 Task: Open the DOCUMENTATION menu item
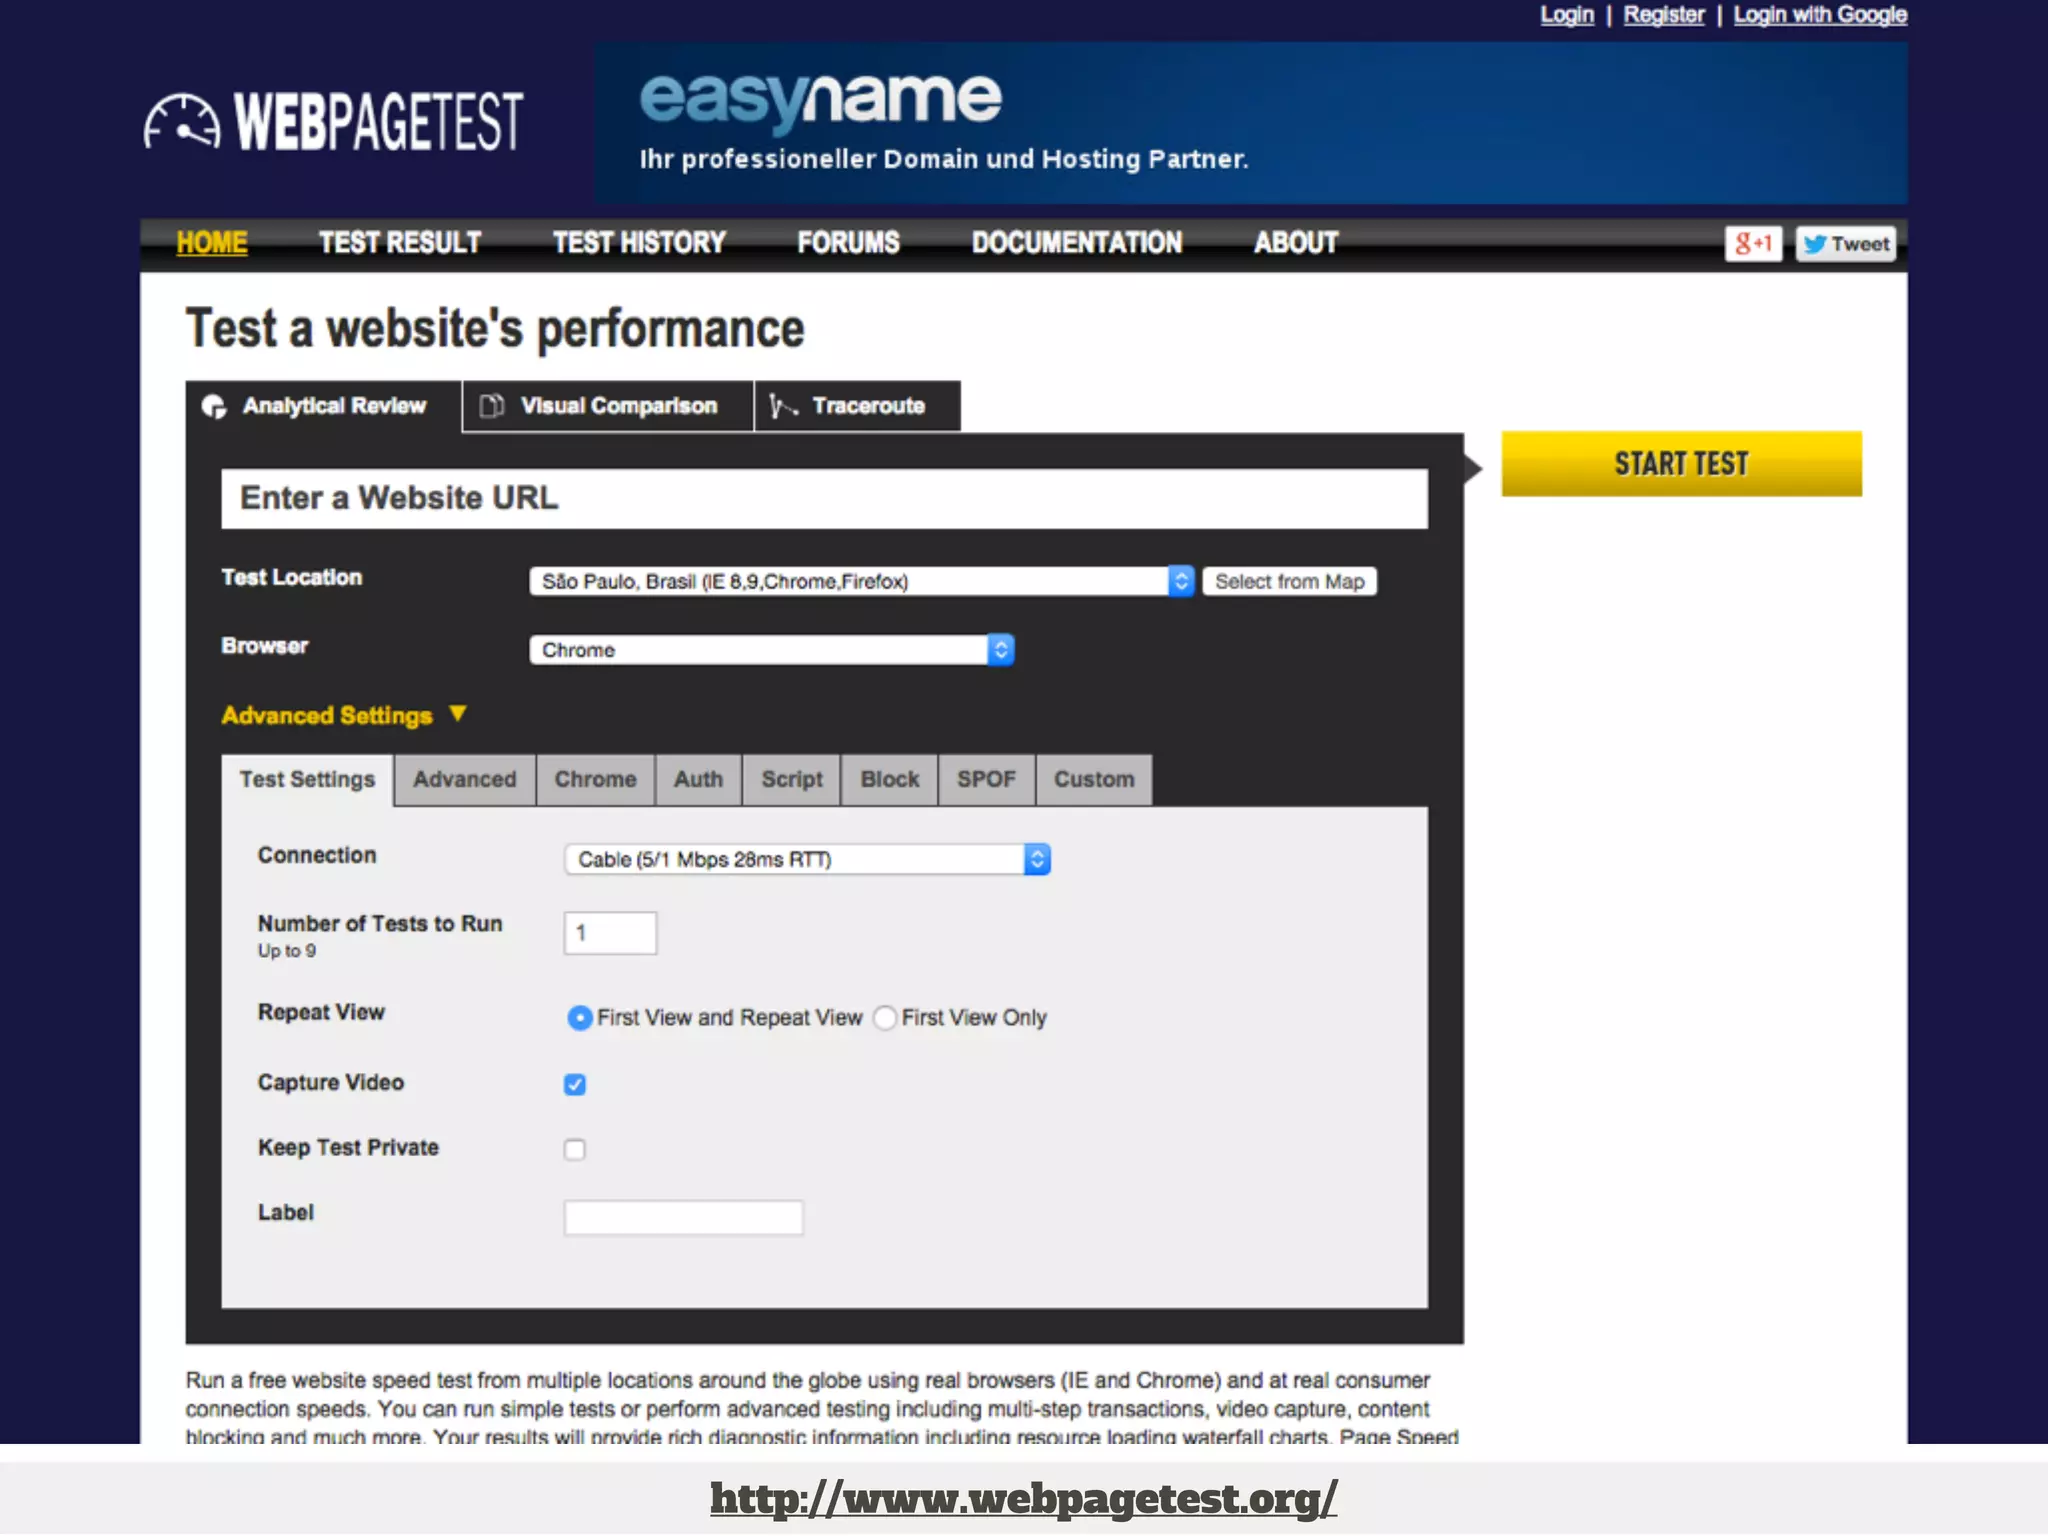(1077, 243)
